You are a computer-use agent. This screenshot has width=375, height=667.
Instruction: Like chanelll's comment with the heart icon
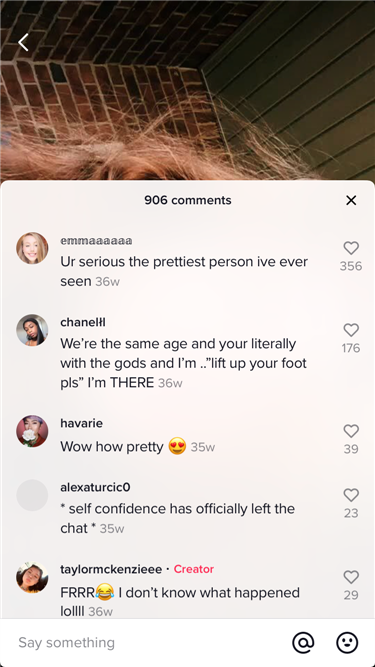coord(351,330)
